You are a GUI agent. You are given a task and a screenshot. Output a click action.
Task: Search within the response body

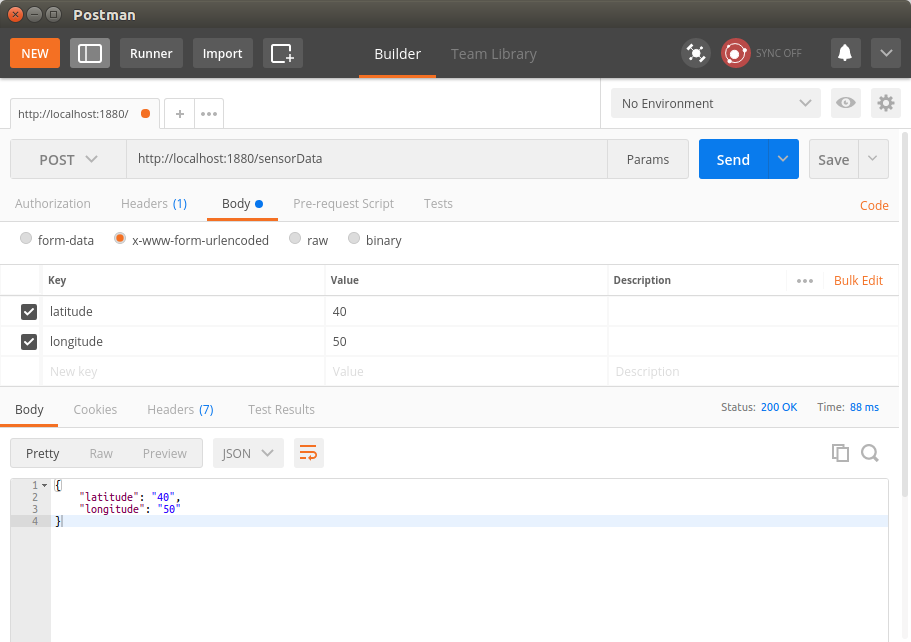coord(870,453)
